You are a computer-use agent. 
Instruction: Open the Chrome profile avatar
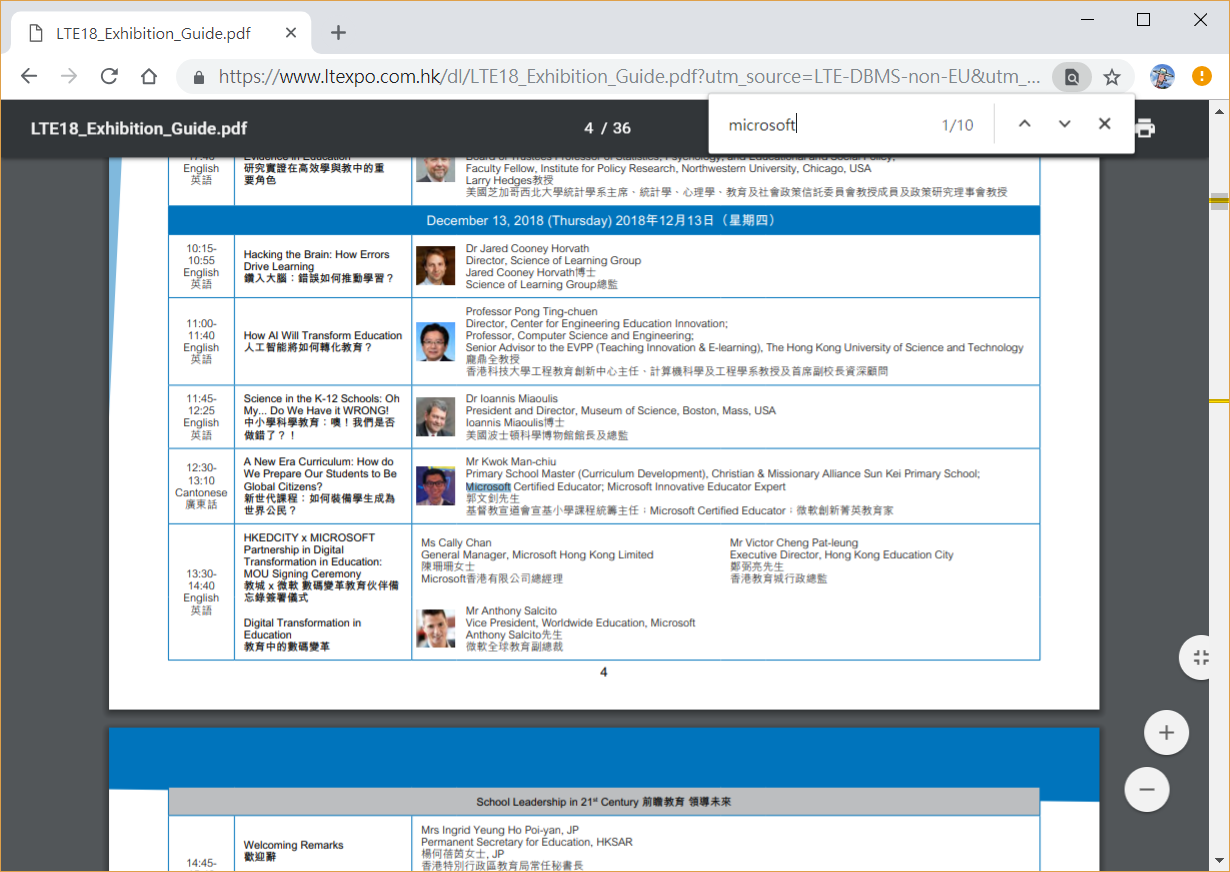point(1162,77)
